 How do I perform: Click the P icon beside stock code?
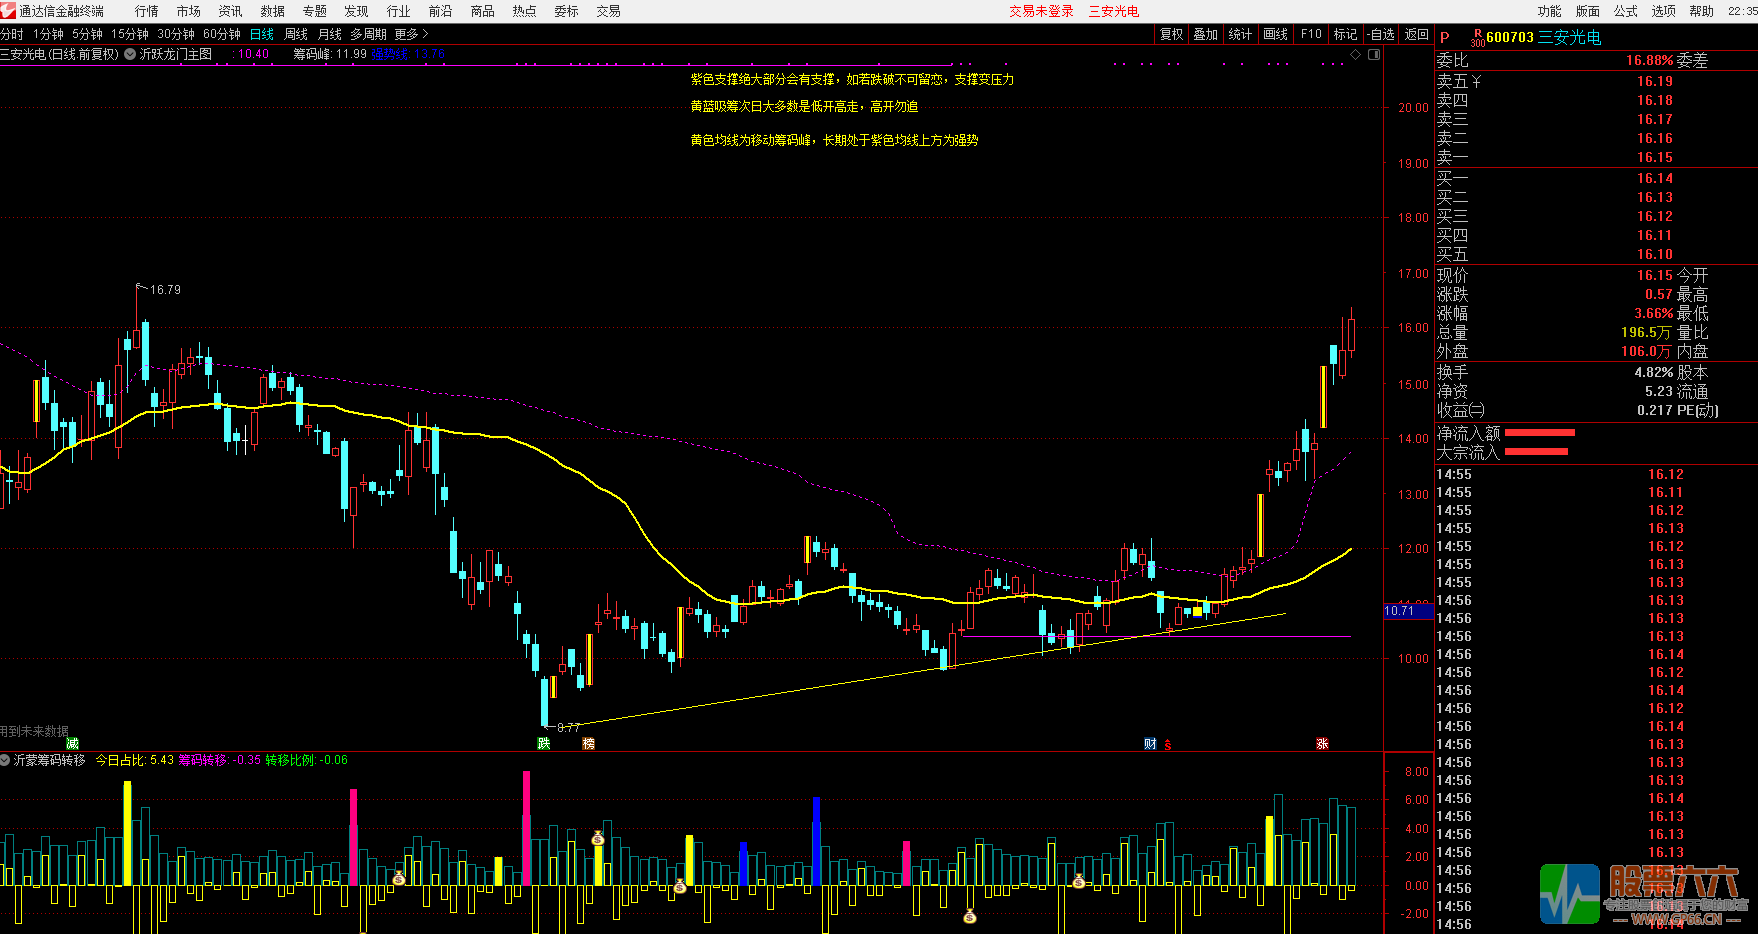pyautogui.click(x=1445, y=38)
